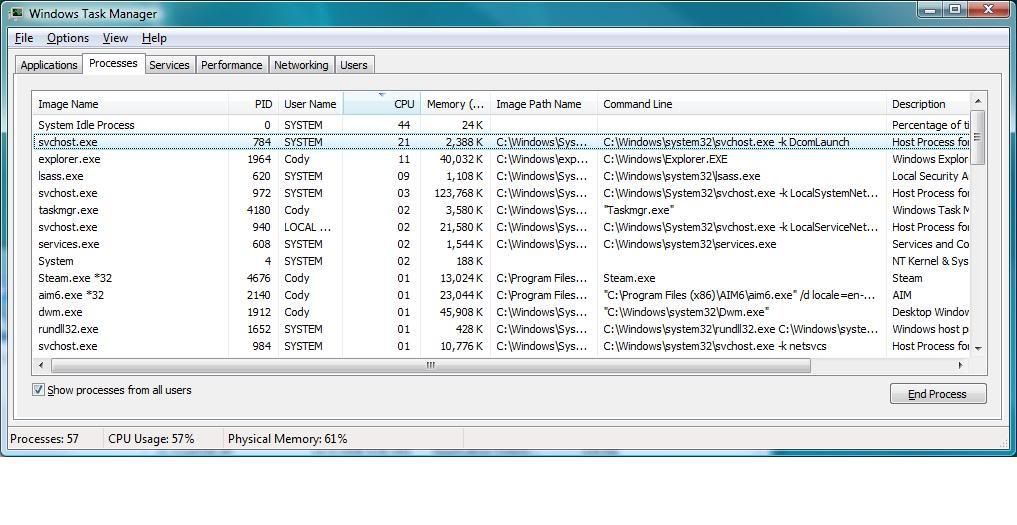Click Processes: 57 in status bar
Image resolution: width=1017 pixels, height=525 pixels.
click(x=44, y=439)
